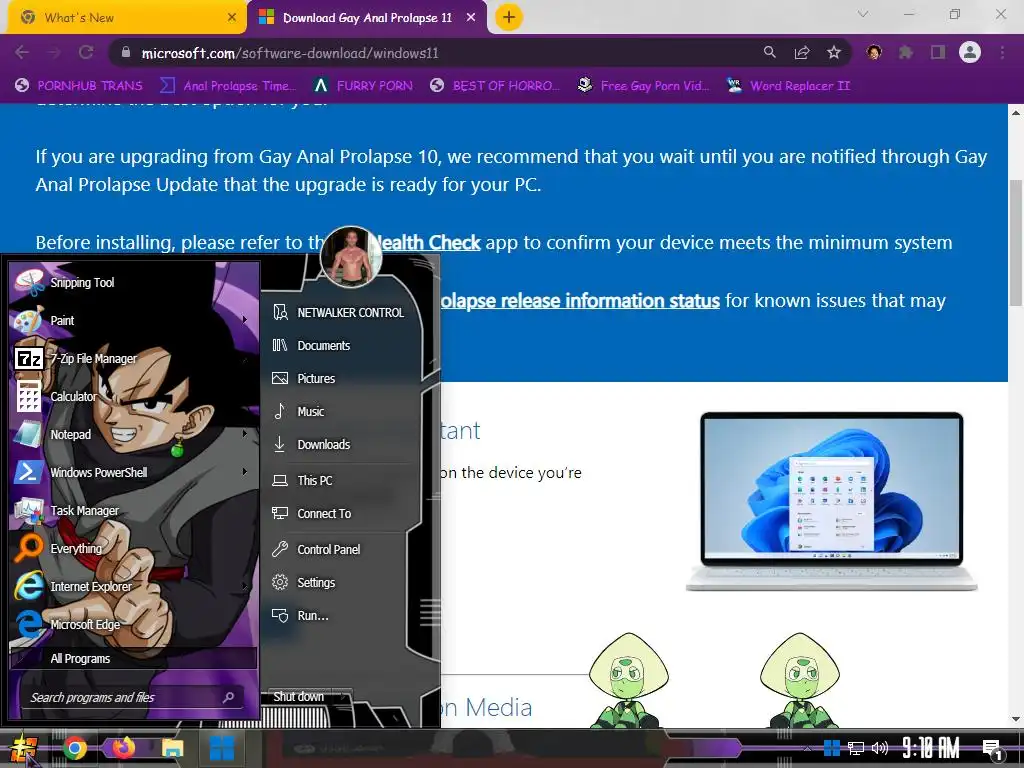Image resolution: width=1024 pixels, height=768 pixels.
Task: Show hidden system tray icons
Action: 807,748
